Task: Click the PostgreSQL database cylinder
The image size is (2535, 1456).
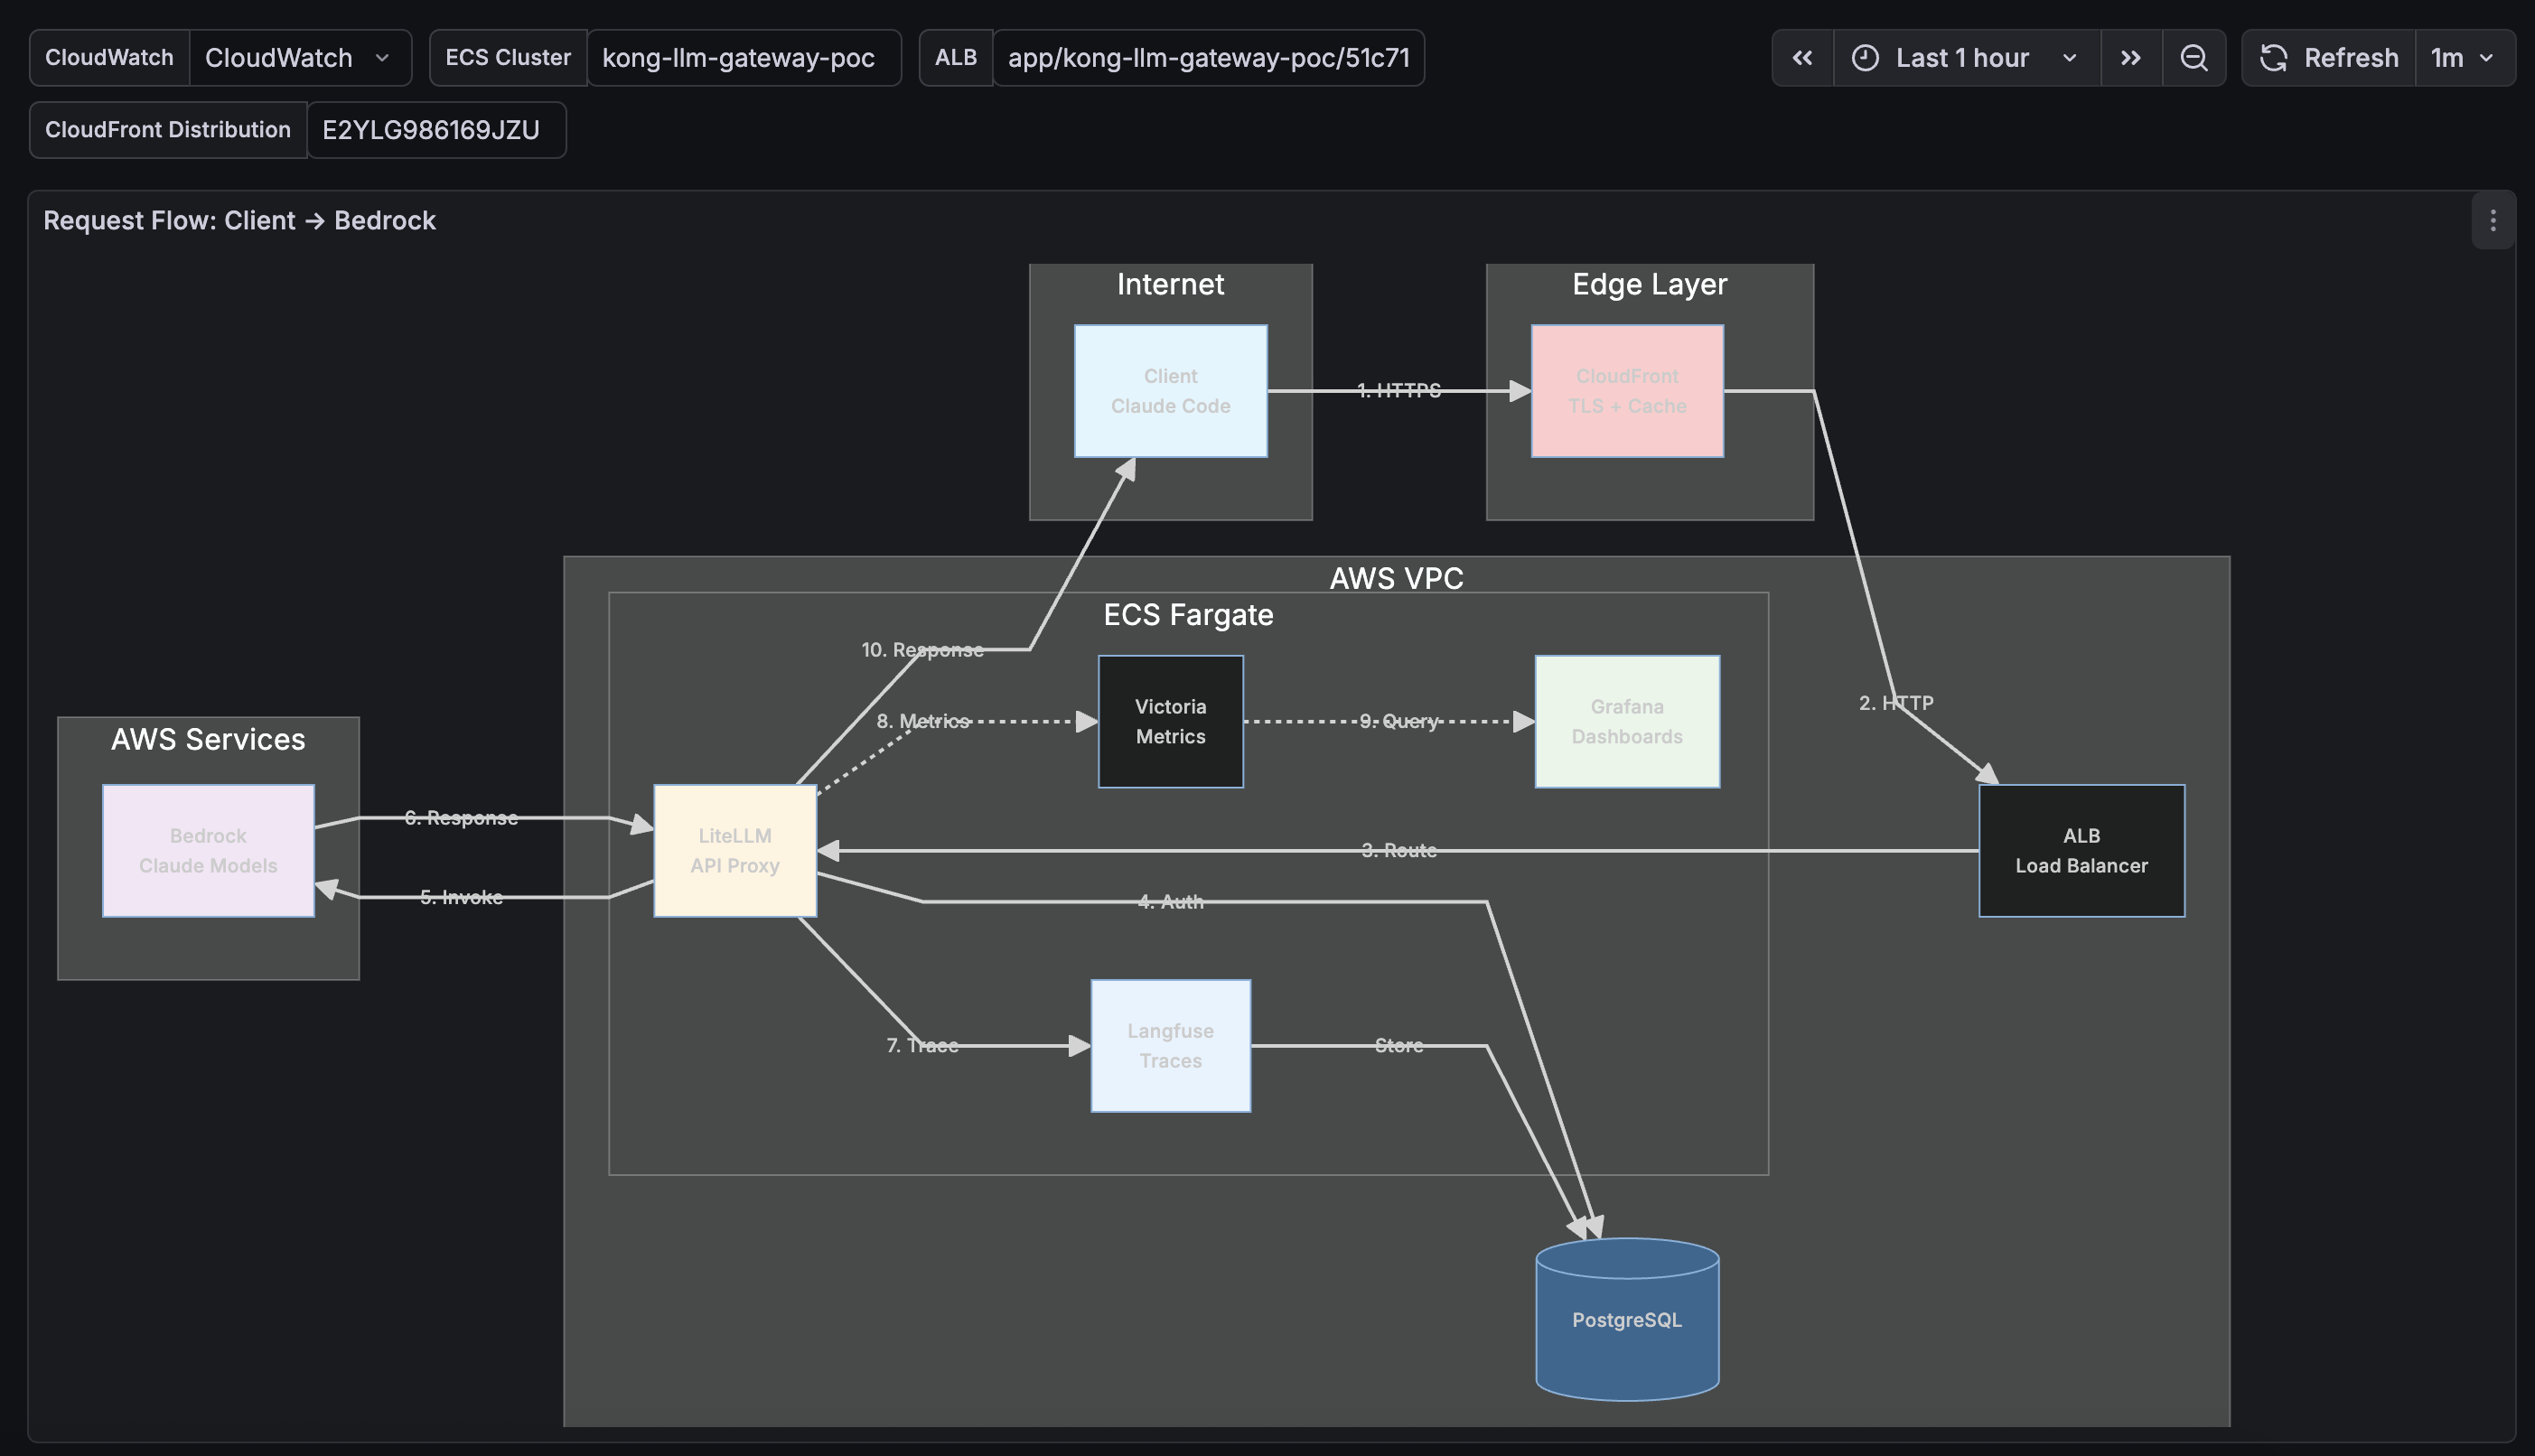Action: [1627, 1319]
